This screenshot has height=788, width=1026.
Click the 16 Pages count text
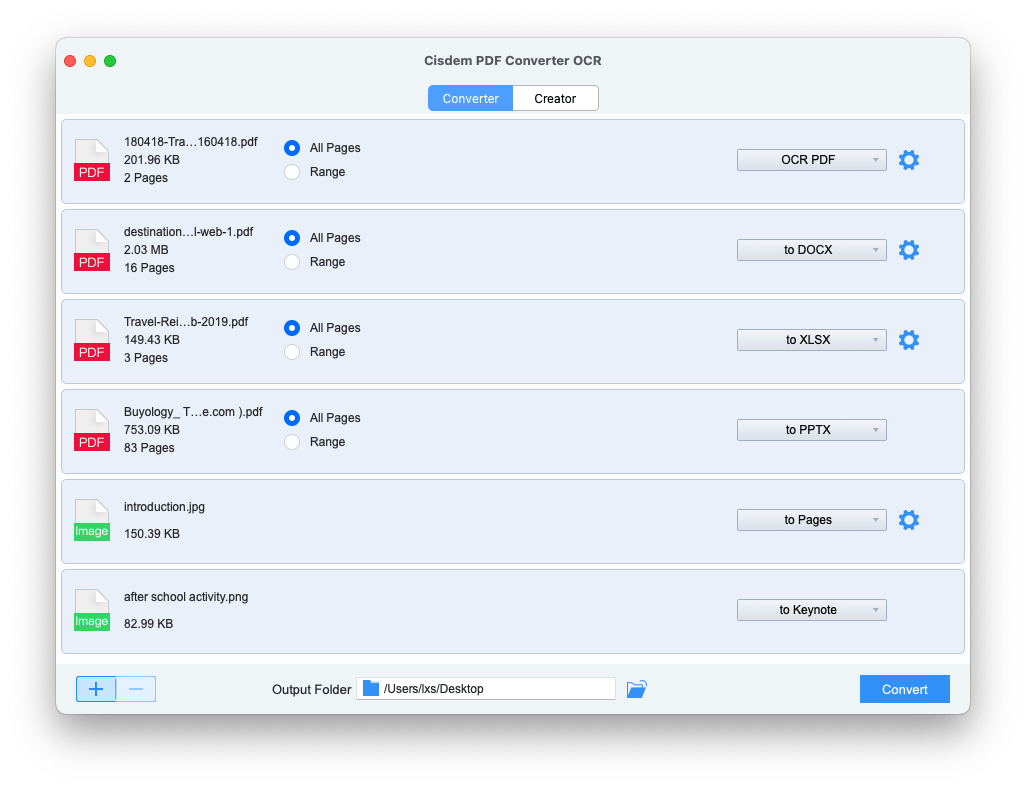149,268
